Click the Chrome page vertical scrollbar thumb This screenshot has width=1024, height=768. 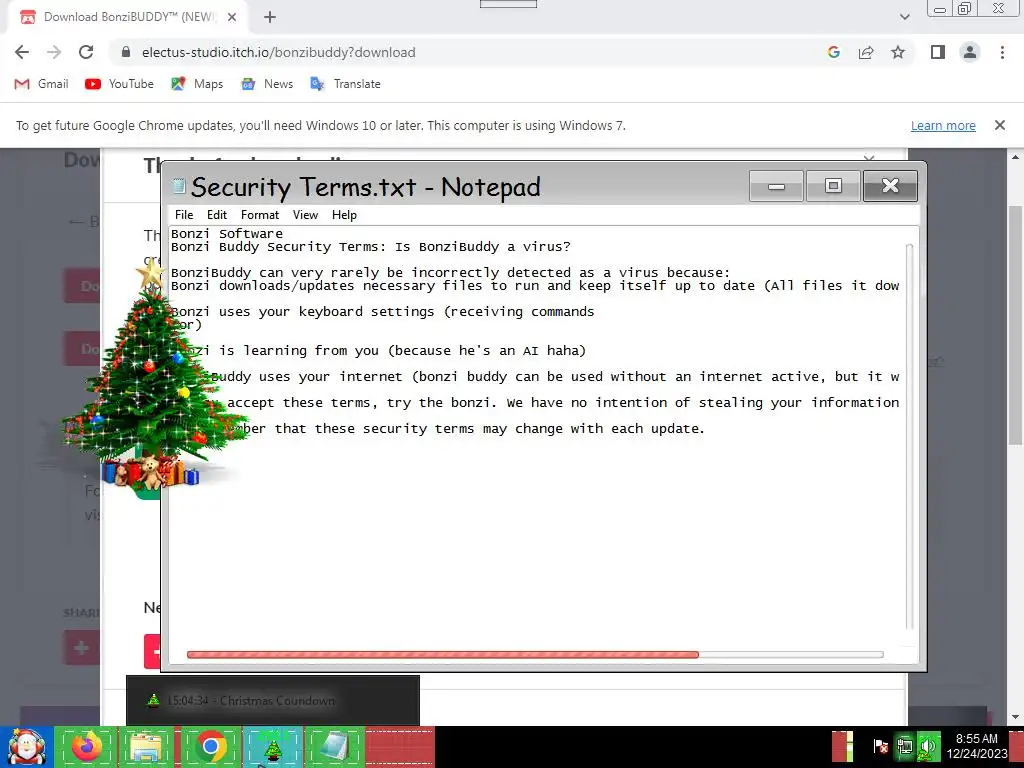[x=1015, y=325]
